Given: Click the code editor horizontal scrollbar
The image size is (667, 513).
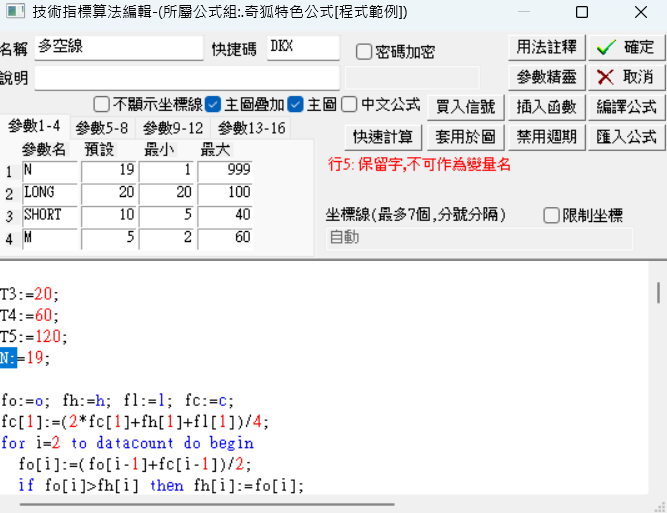Looking at the screenshot, I should (x=207, y=504).
